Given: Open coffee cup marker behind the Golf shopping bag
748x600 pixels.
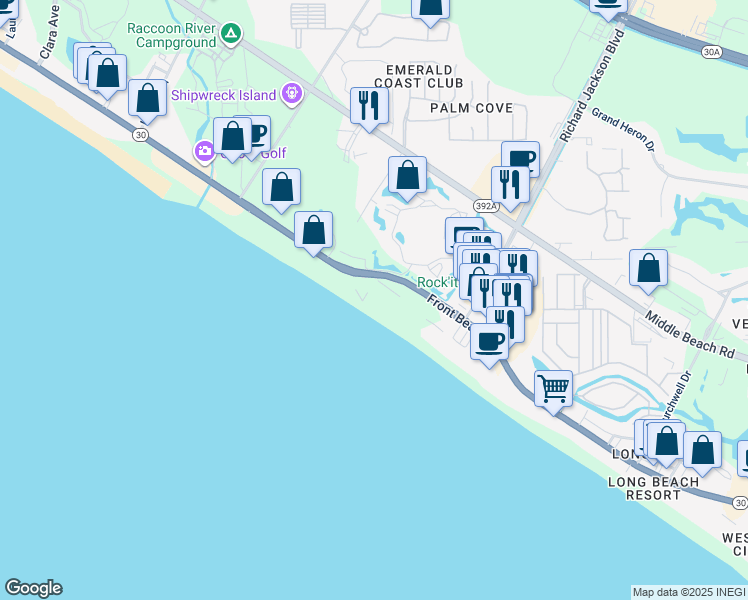Looking at the screenshot, I should (260, 134).
